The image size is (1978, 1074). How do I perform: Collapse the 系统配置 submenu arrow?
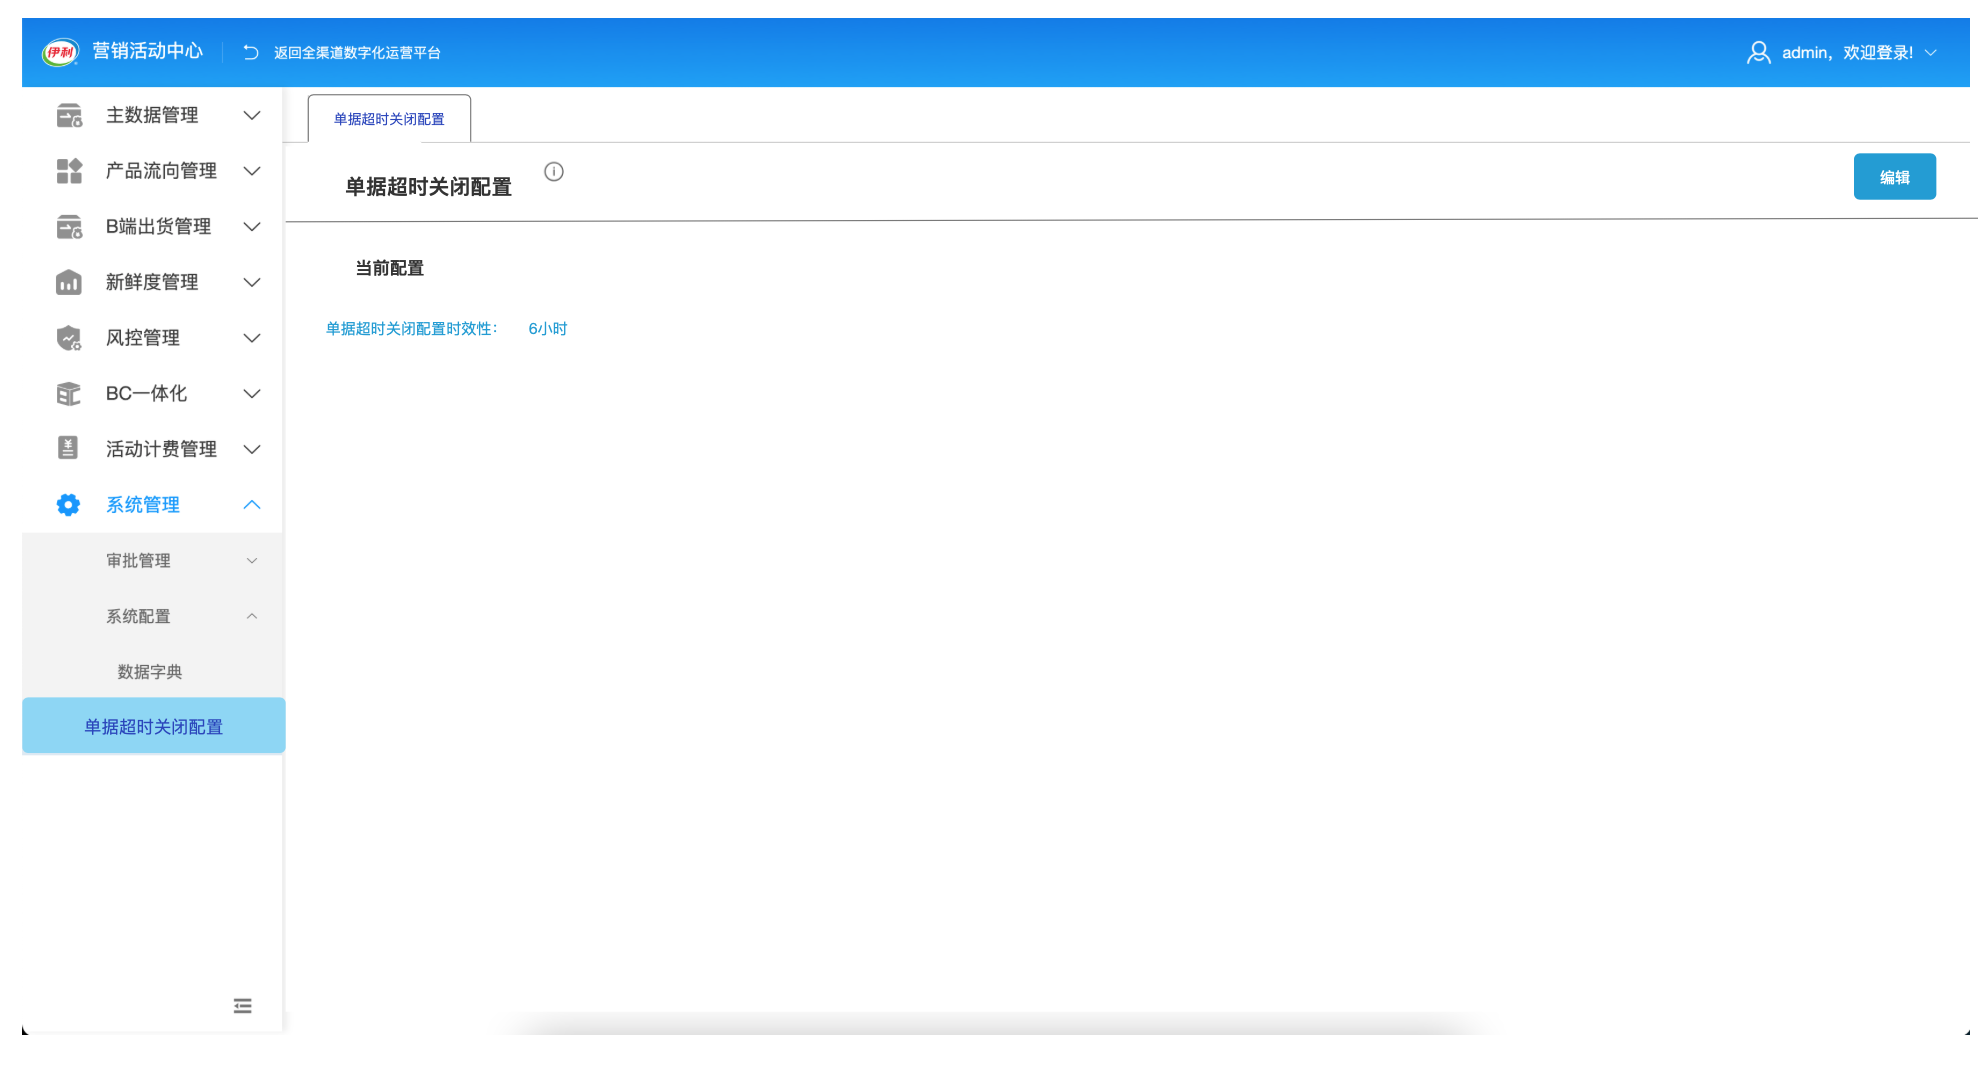pyautogui.click(x=252, y=616)
